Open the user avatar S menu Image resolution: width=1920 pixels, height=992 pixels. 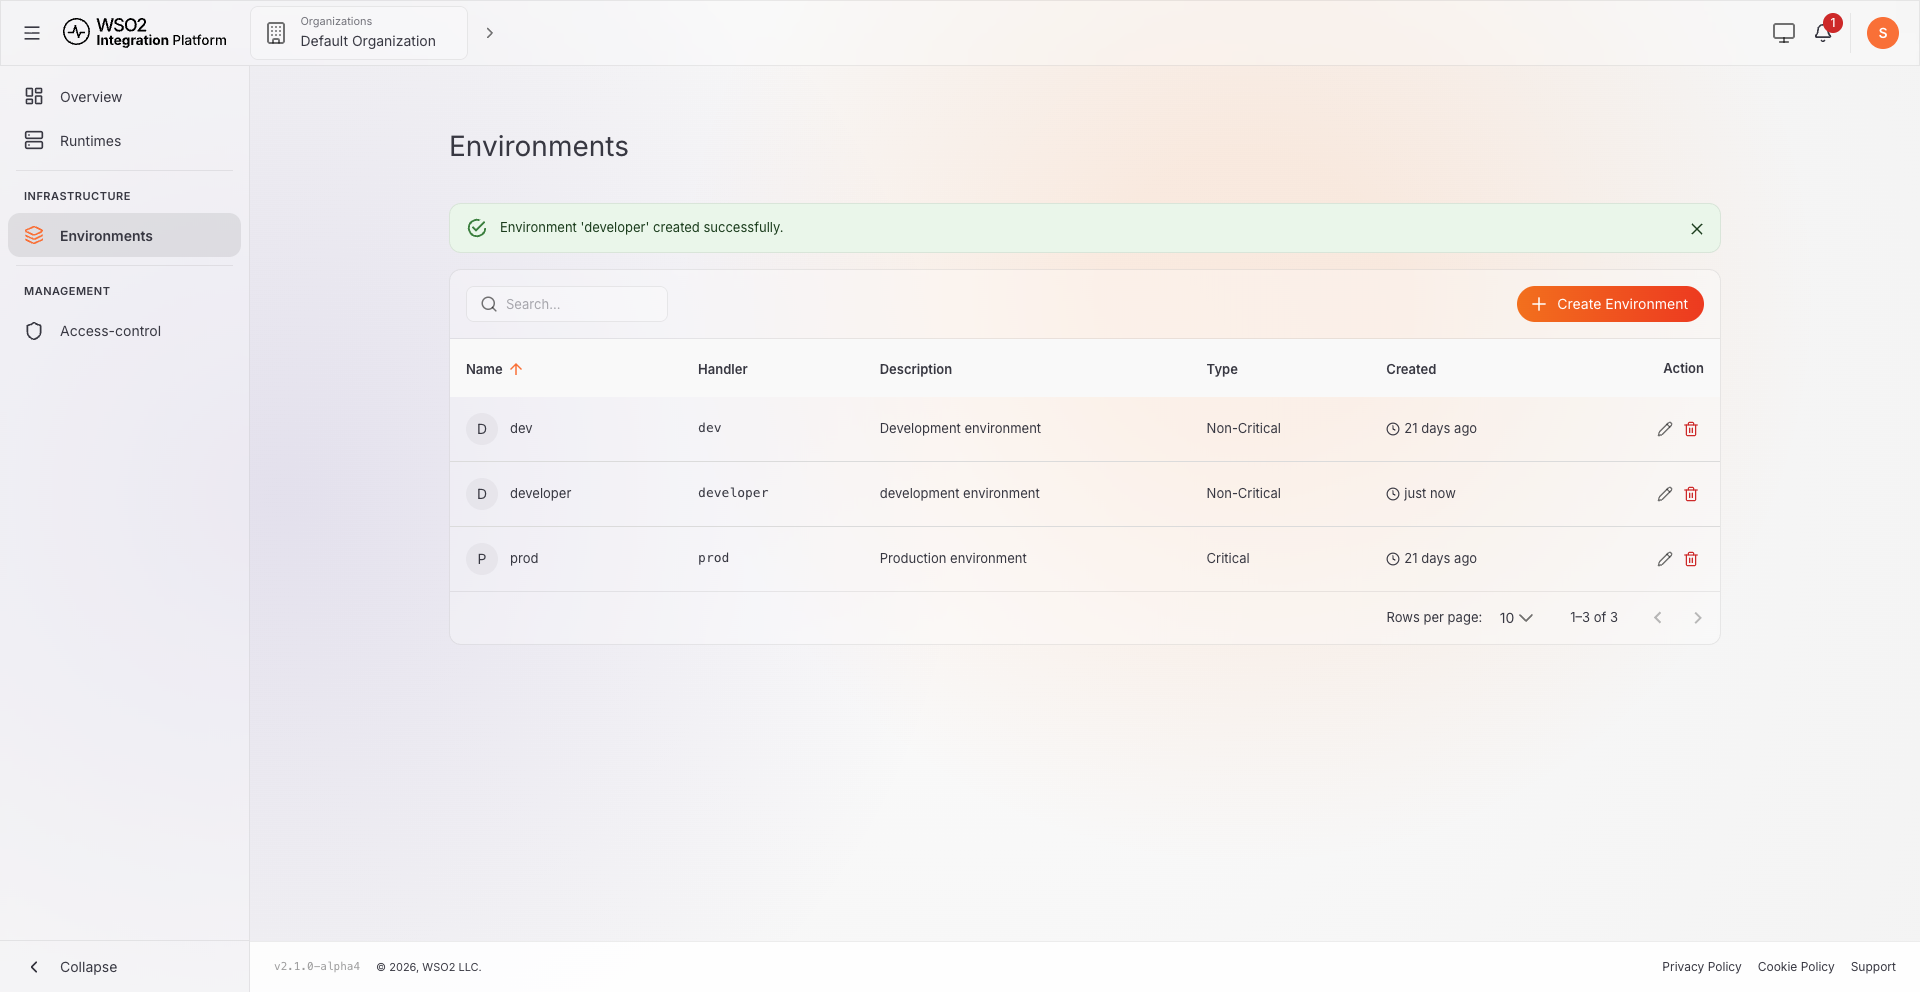(x=1882, y=33)
